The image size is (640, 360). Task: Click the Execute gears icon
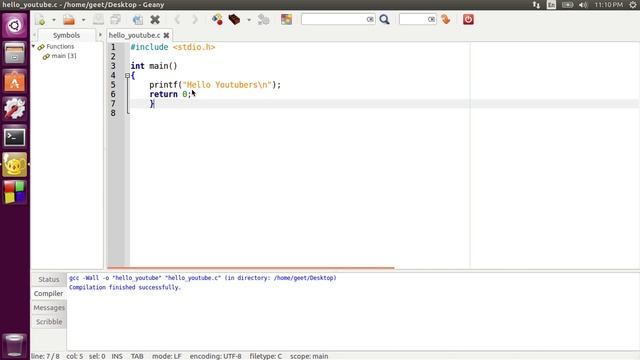[264, 20]
